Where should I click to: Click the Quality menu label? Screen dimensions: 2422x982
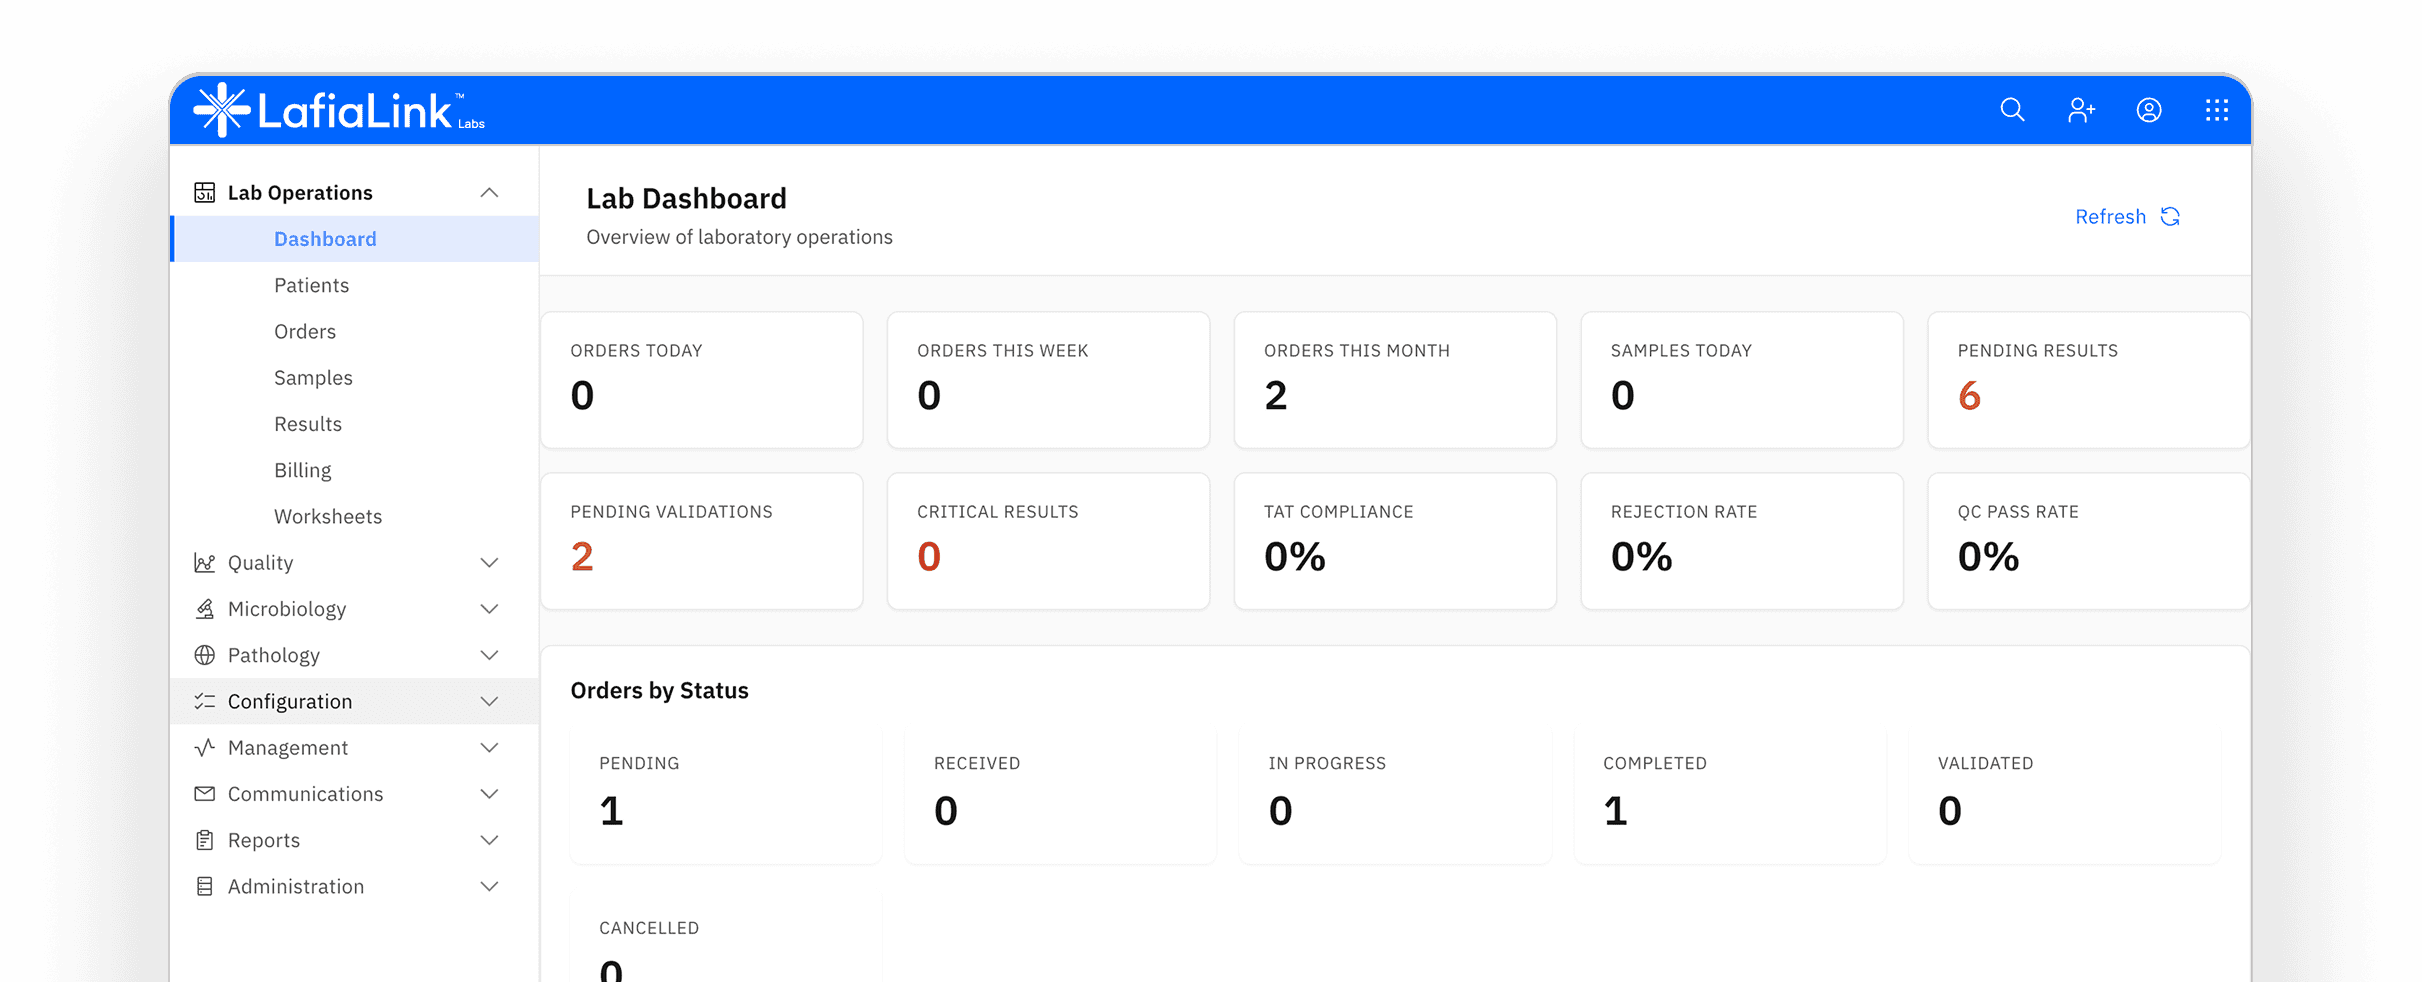coord(261,563)
